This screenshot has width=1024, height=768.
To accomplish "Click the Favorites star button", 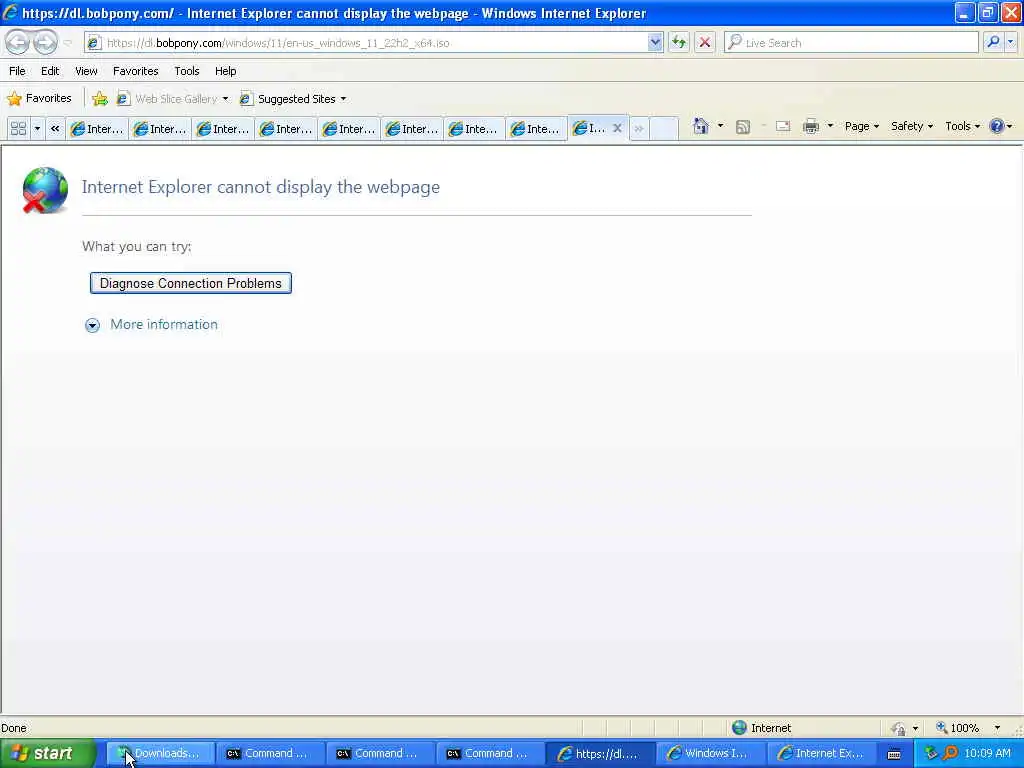I will coord(39,99).
